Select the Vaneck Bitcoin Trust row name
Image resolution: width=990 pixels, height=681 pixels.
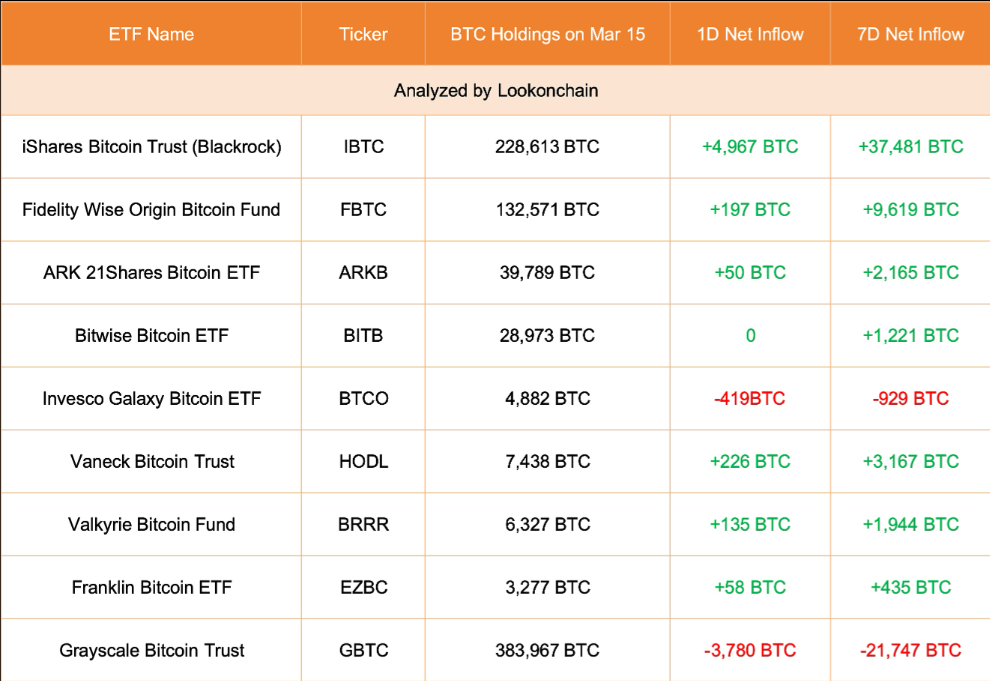[x=152, y=462]
